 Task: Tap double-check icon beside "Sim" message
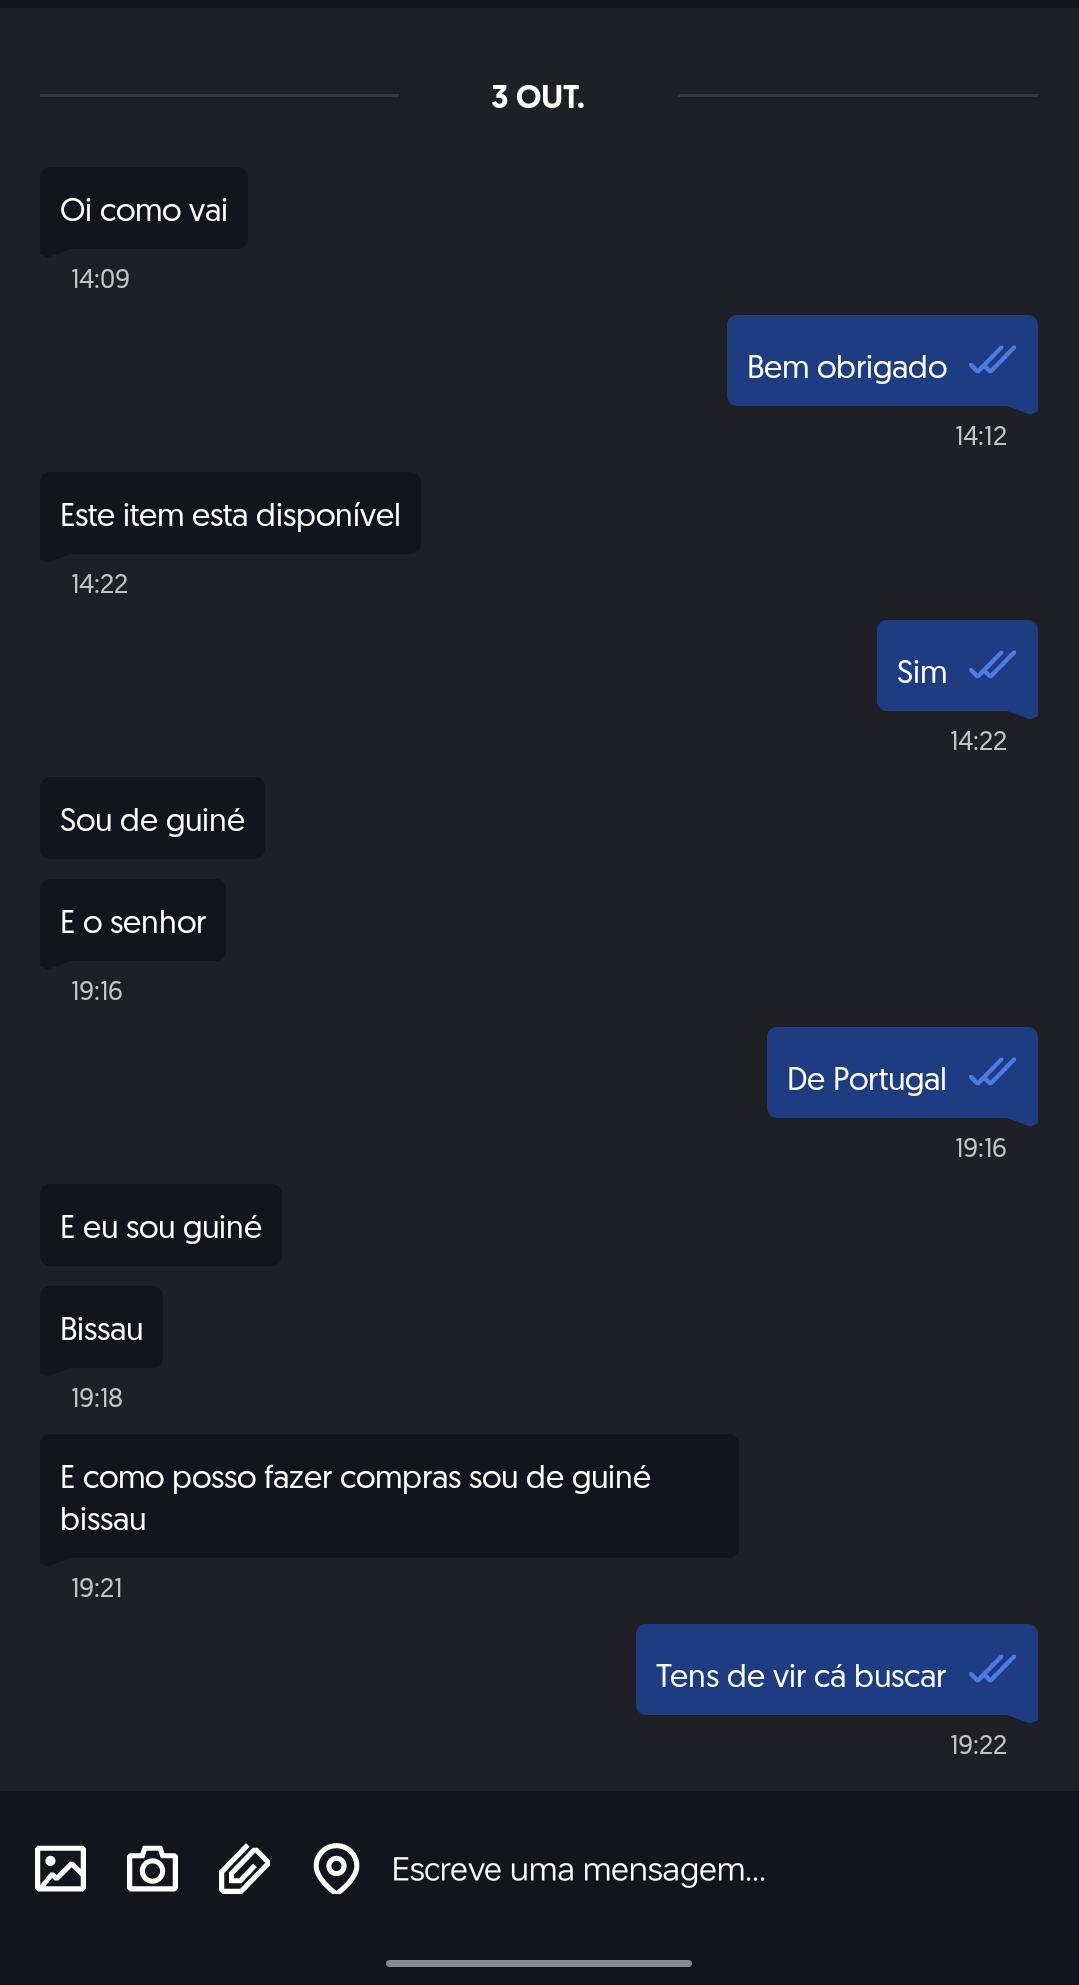coord(992,666)
